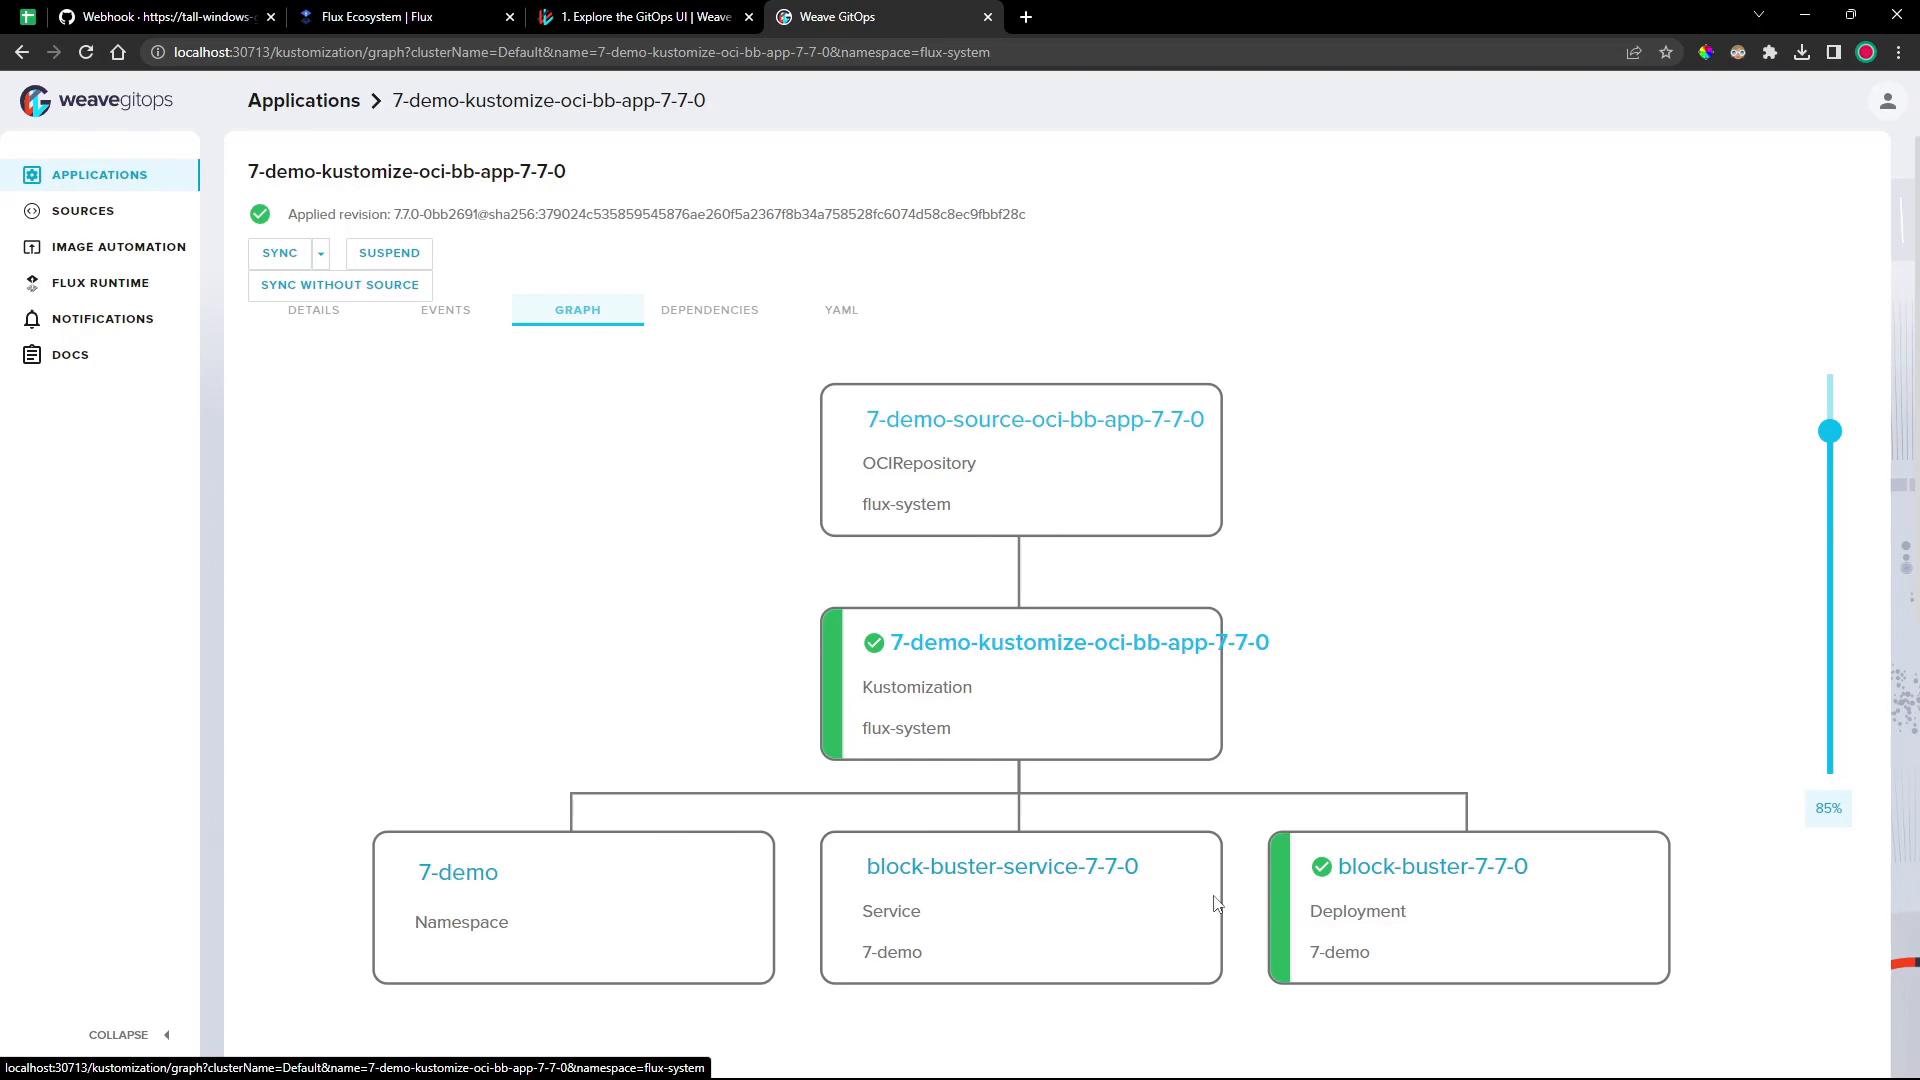This screenshot has width=1920, height=1080.
Task: Open the browser downloads icon
Action: tap(1802, 52)
